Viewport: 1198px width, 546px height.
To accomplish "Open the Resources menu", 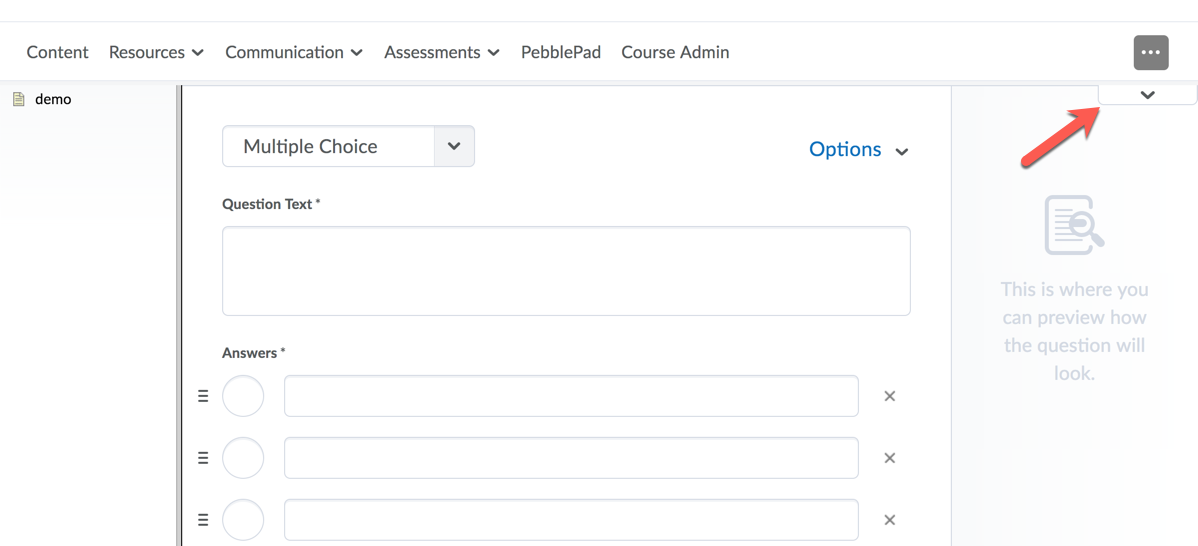I will [156, 52].
